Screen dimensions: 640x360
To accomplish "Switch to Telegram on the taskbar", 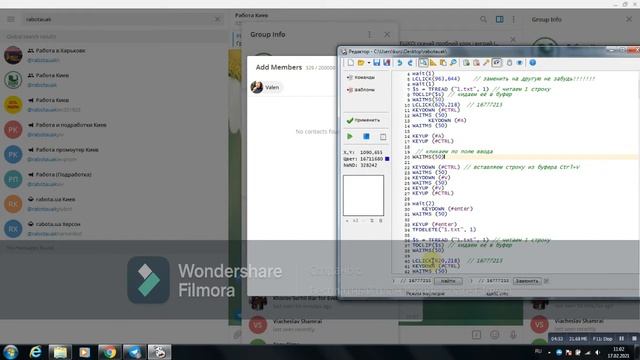I will coord(134,352).
